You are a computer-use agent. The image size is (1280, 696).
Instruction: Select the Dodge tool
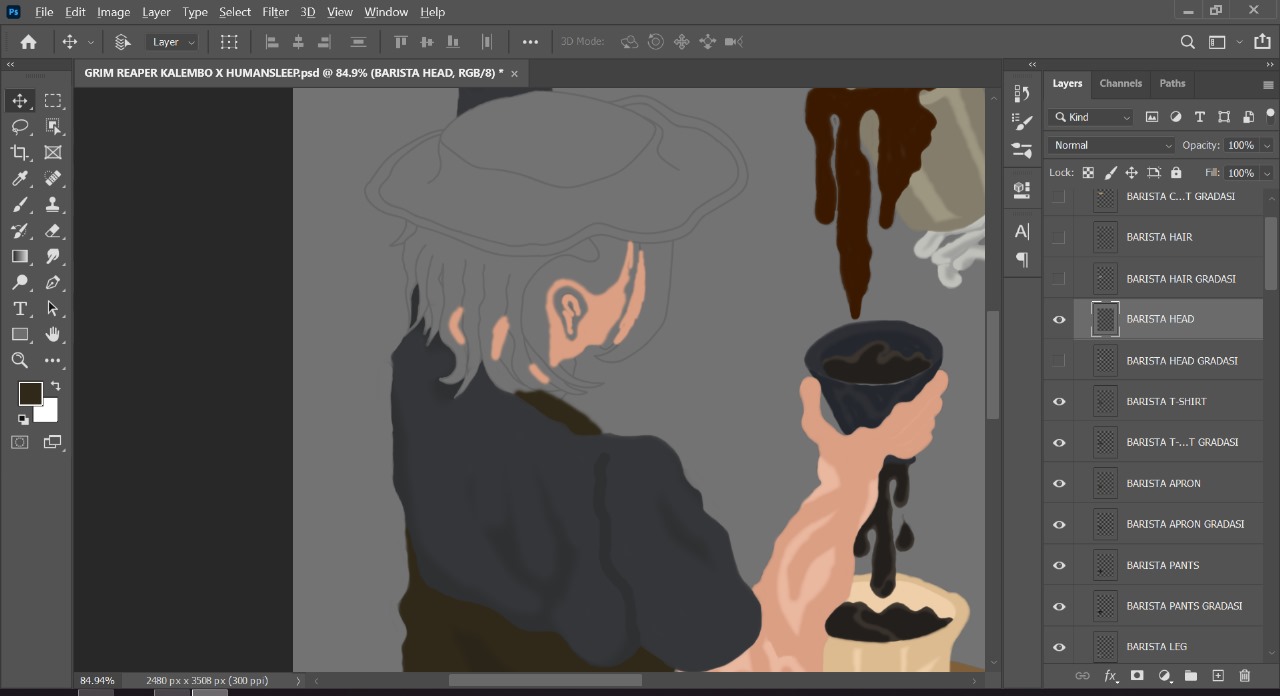pyautogui.click(x=20, y=283)
